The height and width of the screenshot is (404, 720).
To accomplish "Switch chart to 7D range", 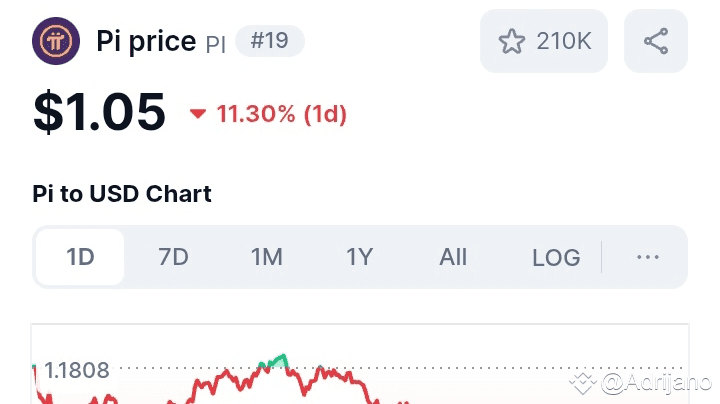I will click(173, 257).
